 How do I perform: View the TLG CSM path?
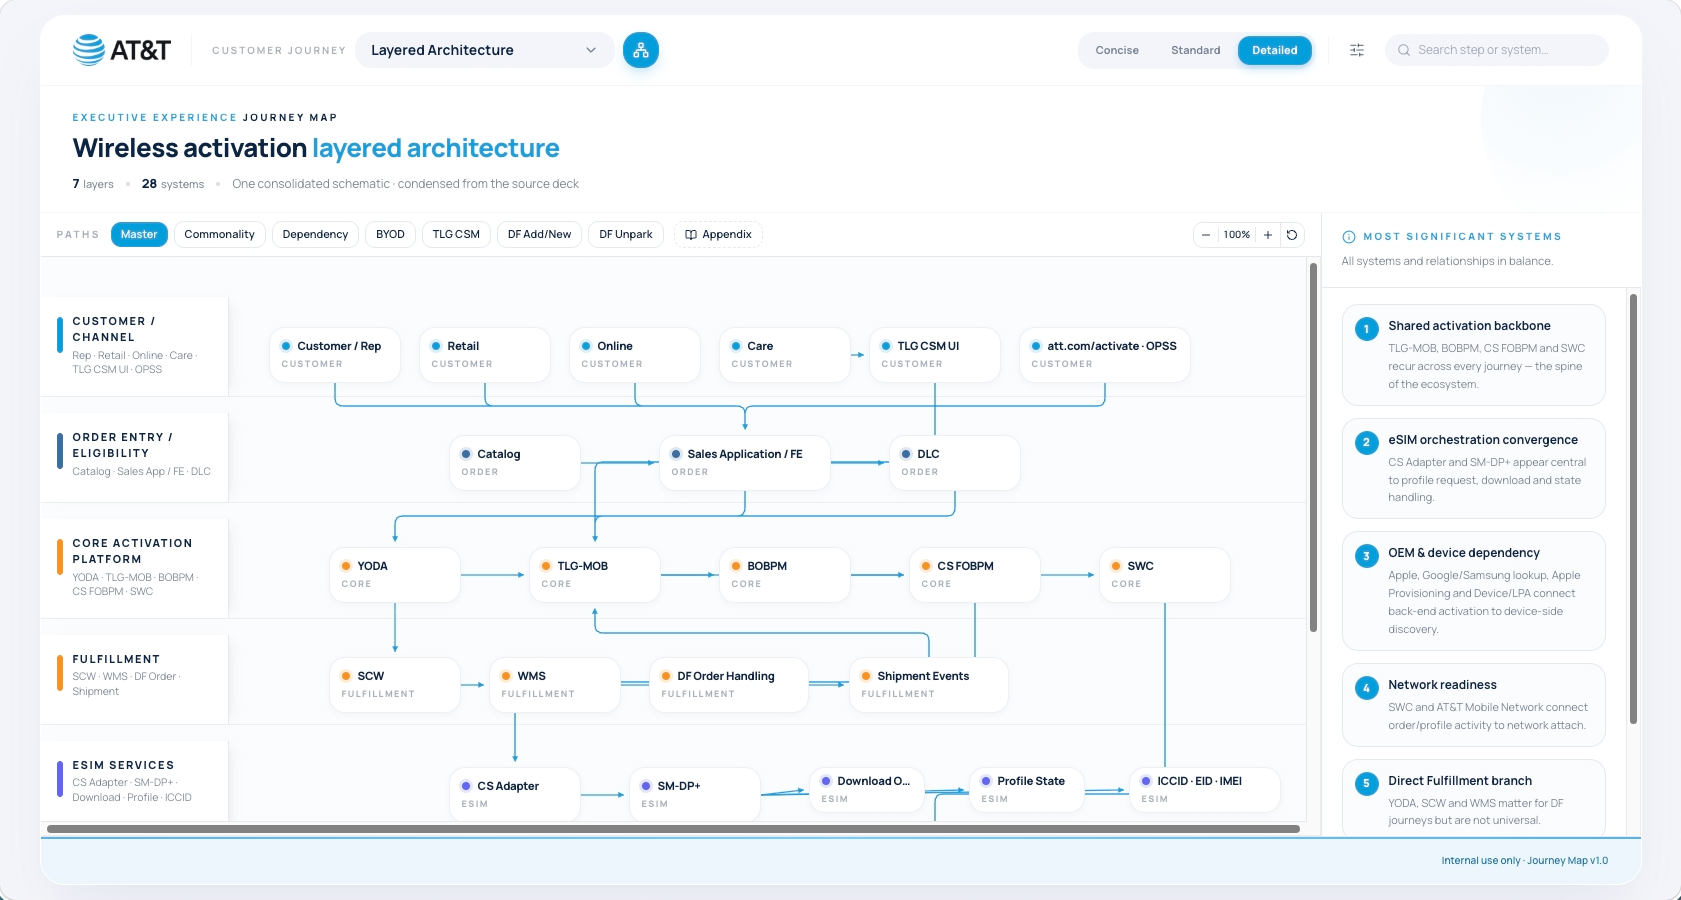tap(456, 235)
